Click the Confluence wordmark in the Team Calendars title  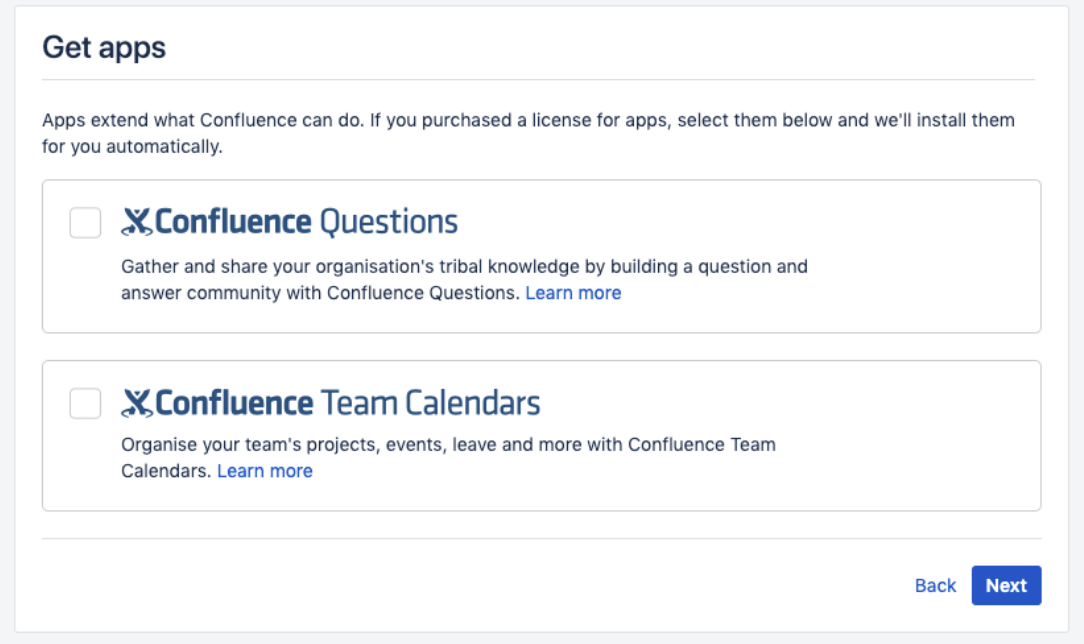(234, 404)
